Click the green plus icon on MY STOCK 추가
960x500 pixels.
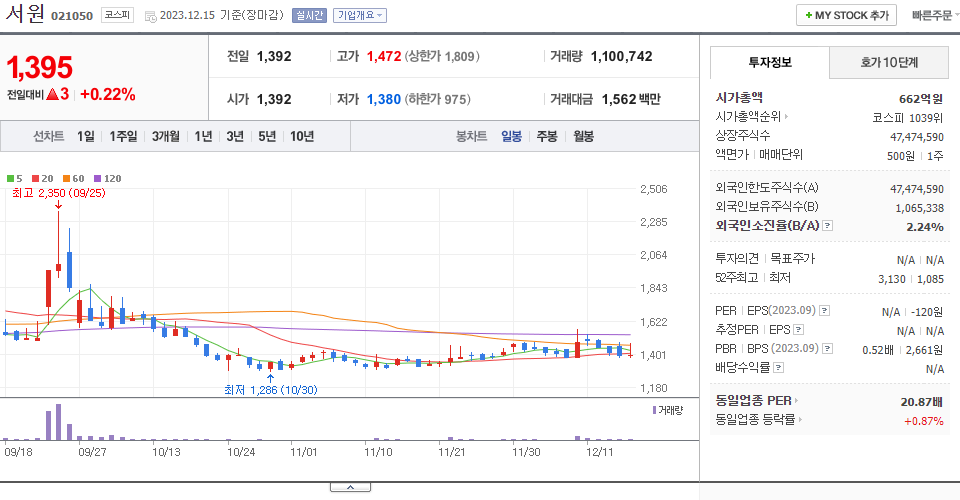pyautogui.click(x=809, y=15)
